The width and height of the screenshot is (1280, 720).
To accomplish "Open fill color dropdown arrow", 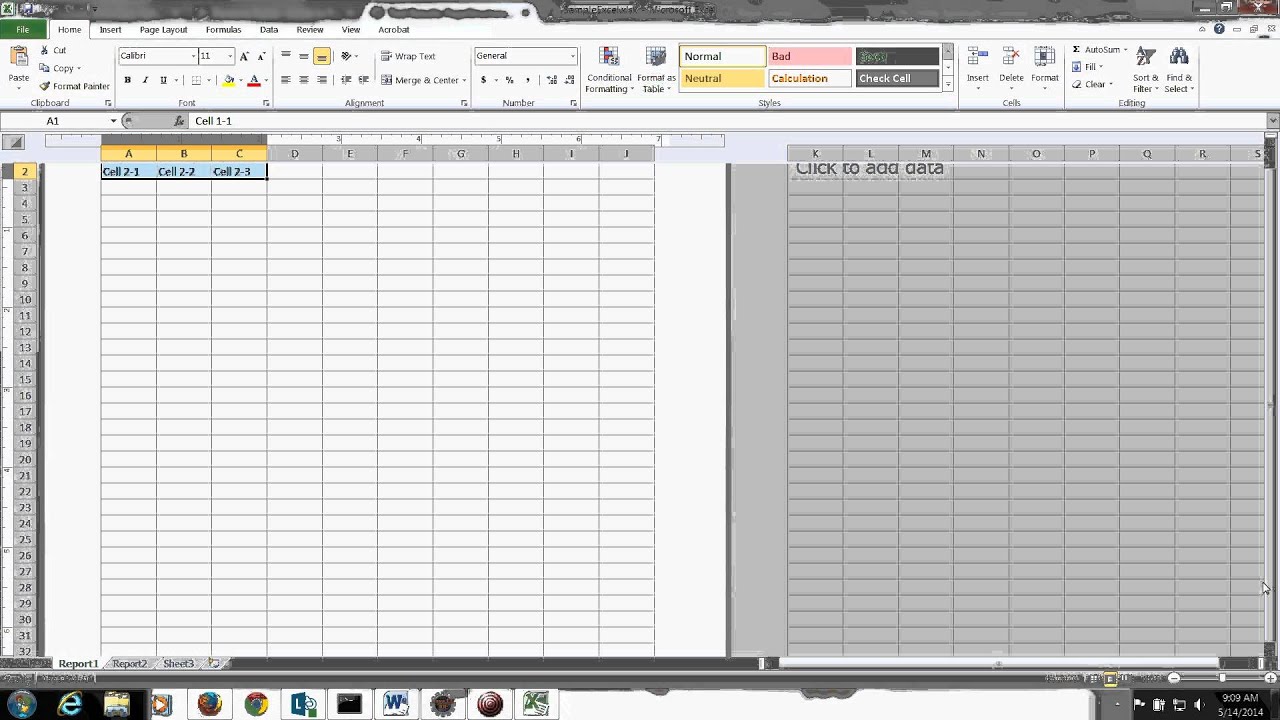I will pyautogui.click(x=240, y=80).
